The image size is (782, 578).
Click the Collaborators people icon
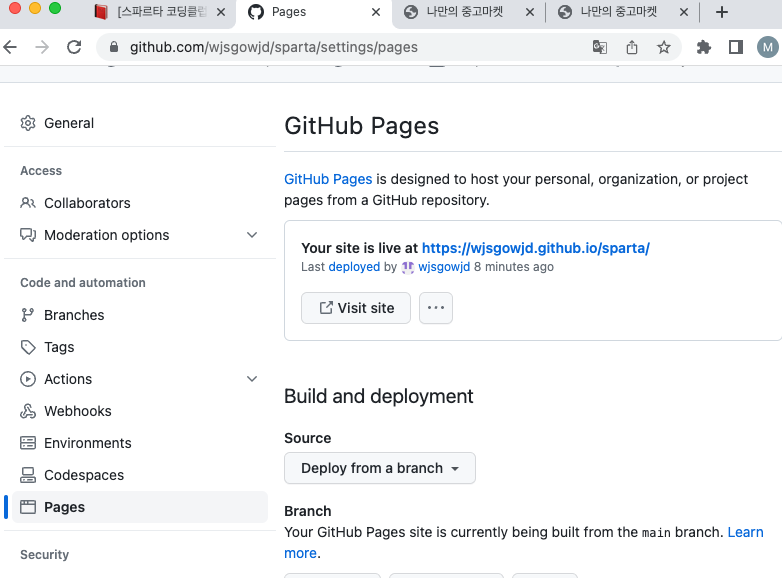coord(28,203)
